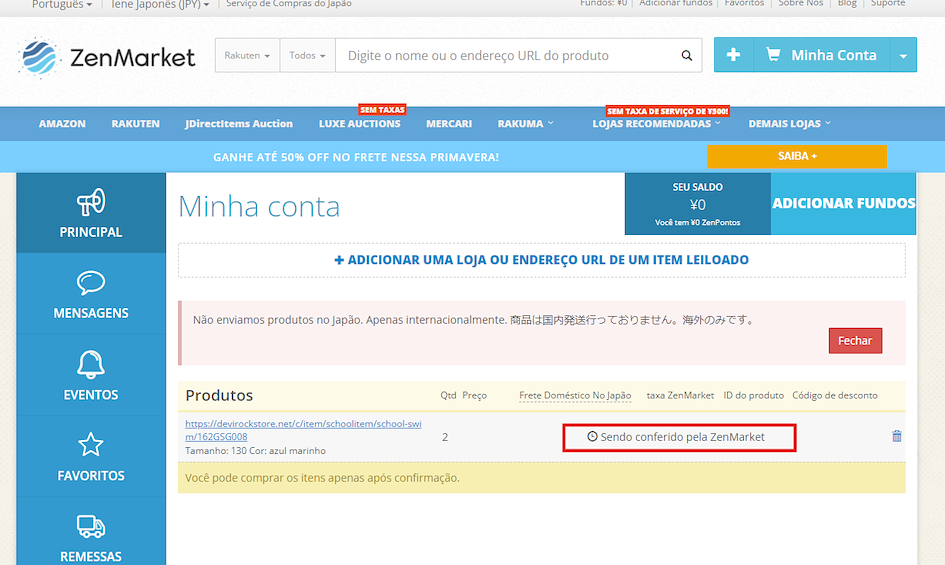The image size is (945, 565).
Task: Click the clock icon in status
Action: (x=592, y=436)
